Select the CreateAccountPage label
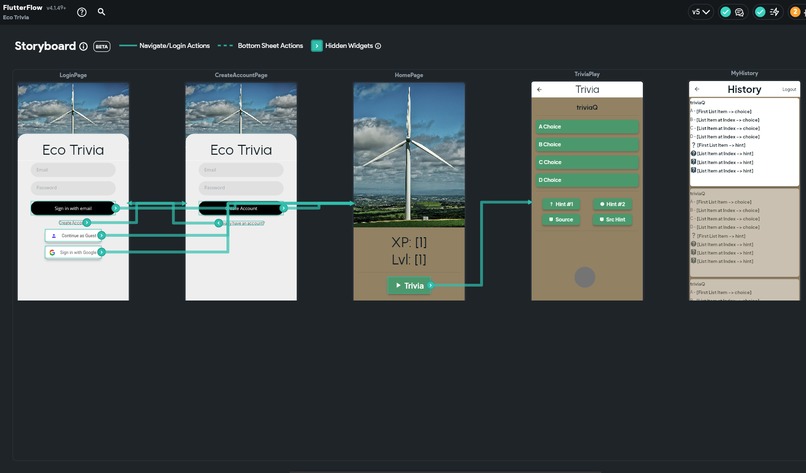 241,75
